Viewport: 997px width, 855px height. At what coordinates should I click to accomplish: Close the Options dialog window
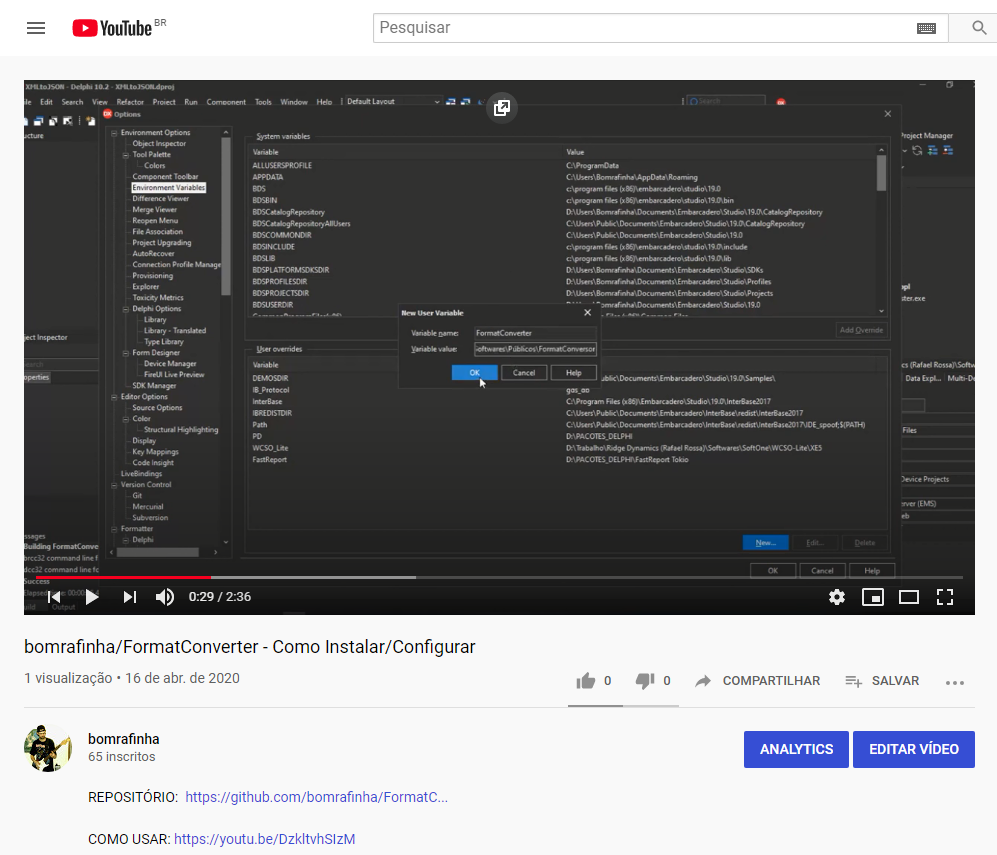(888, 114)
